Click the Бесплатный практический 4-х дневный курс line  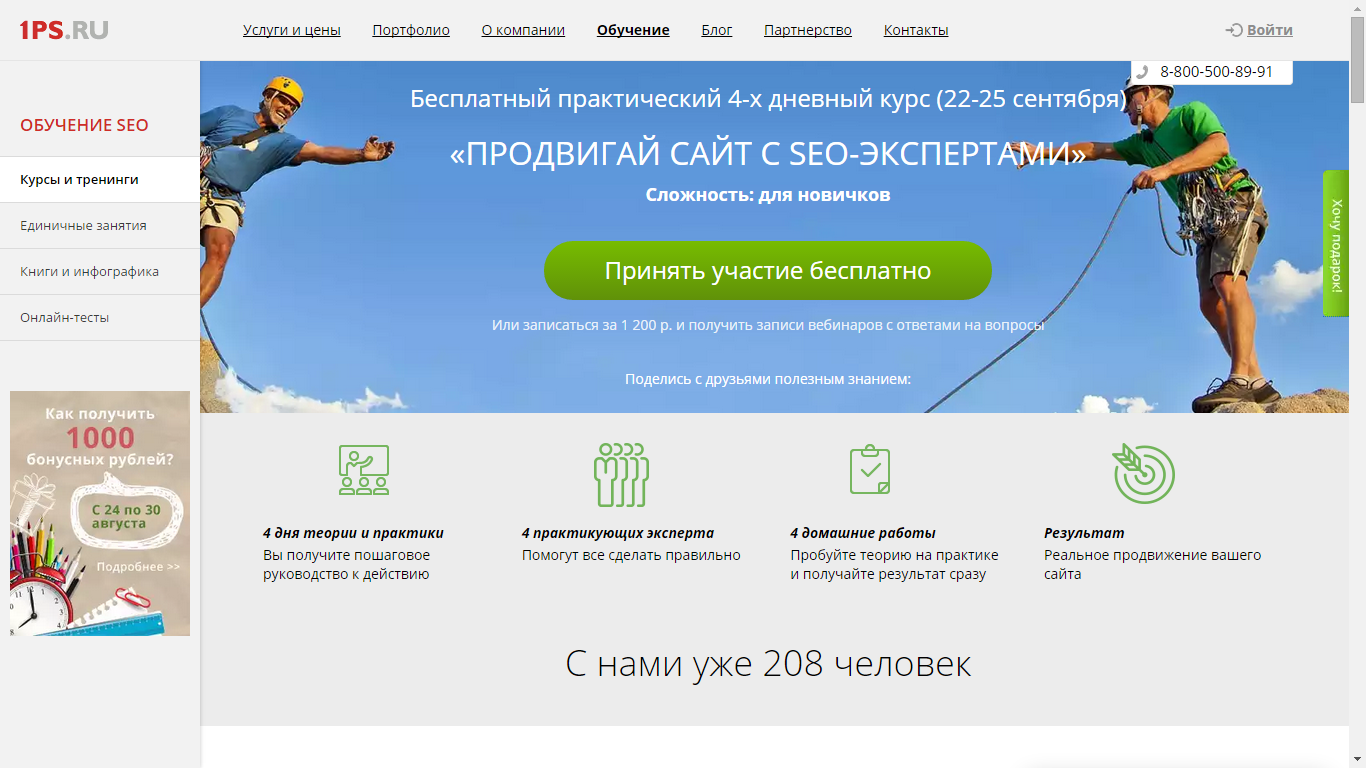click(768, 99)
